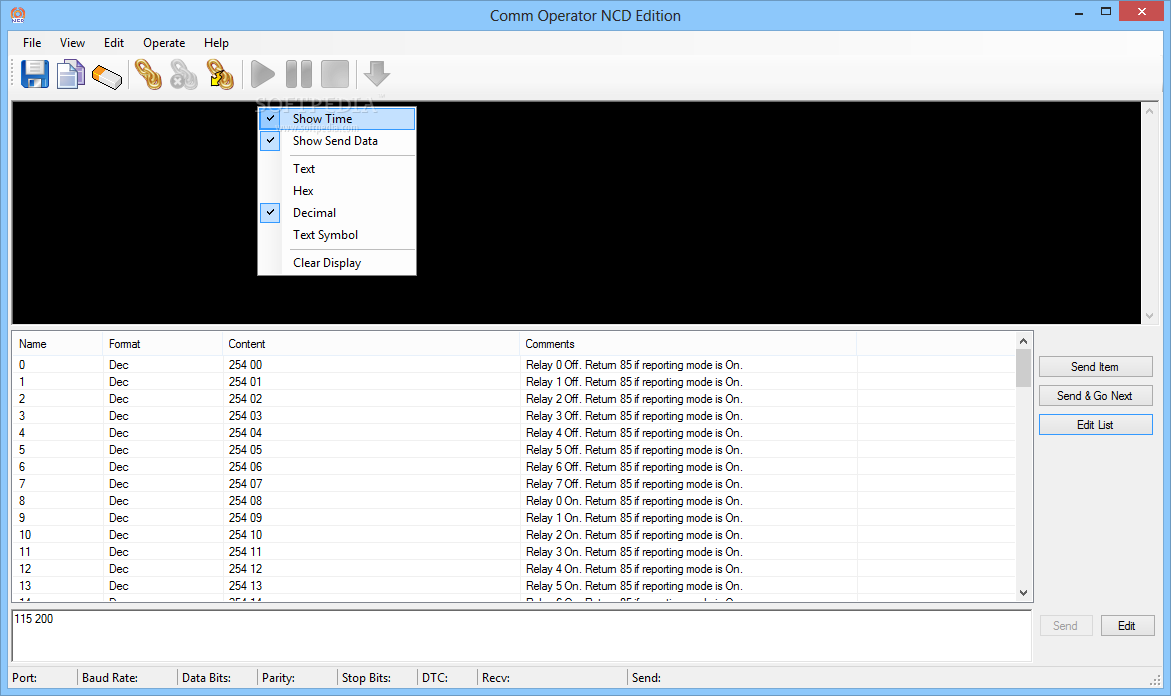Open the File menu
The width and height of the screenshot is (1171, 696).
pyautogui.click(x=32, y=43)
